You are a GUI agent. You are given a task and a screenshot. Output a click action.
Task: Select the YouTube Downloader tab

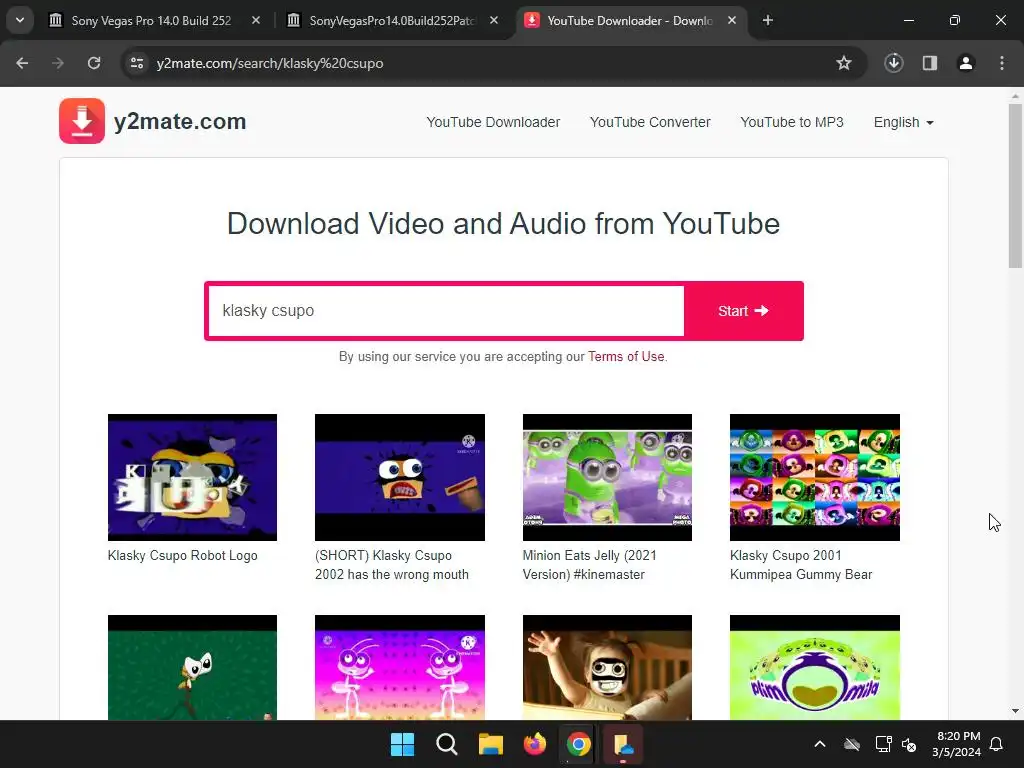tap(630, 20)
